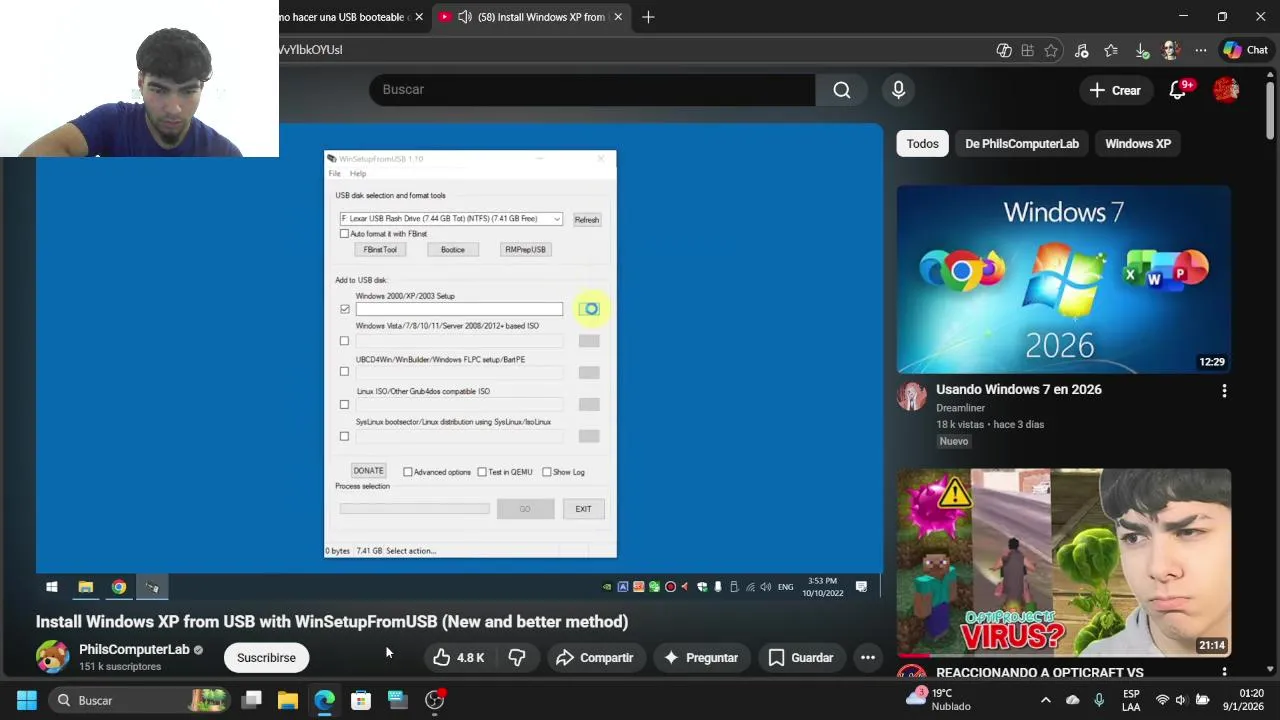Image resolution: width=1280 pixels, height=720 pixels.
Task: Open Edge settings and more menu
Action: (x=1201, y=50)
